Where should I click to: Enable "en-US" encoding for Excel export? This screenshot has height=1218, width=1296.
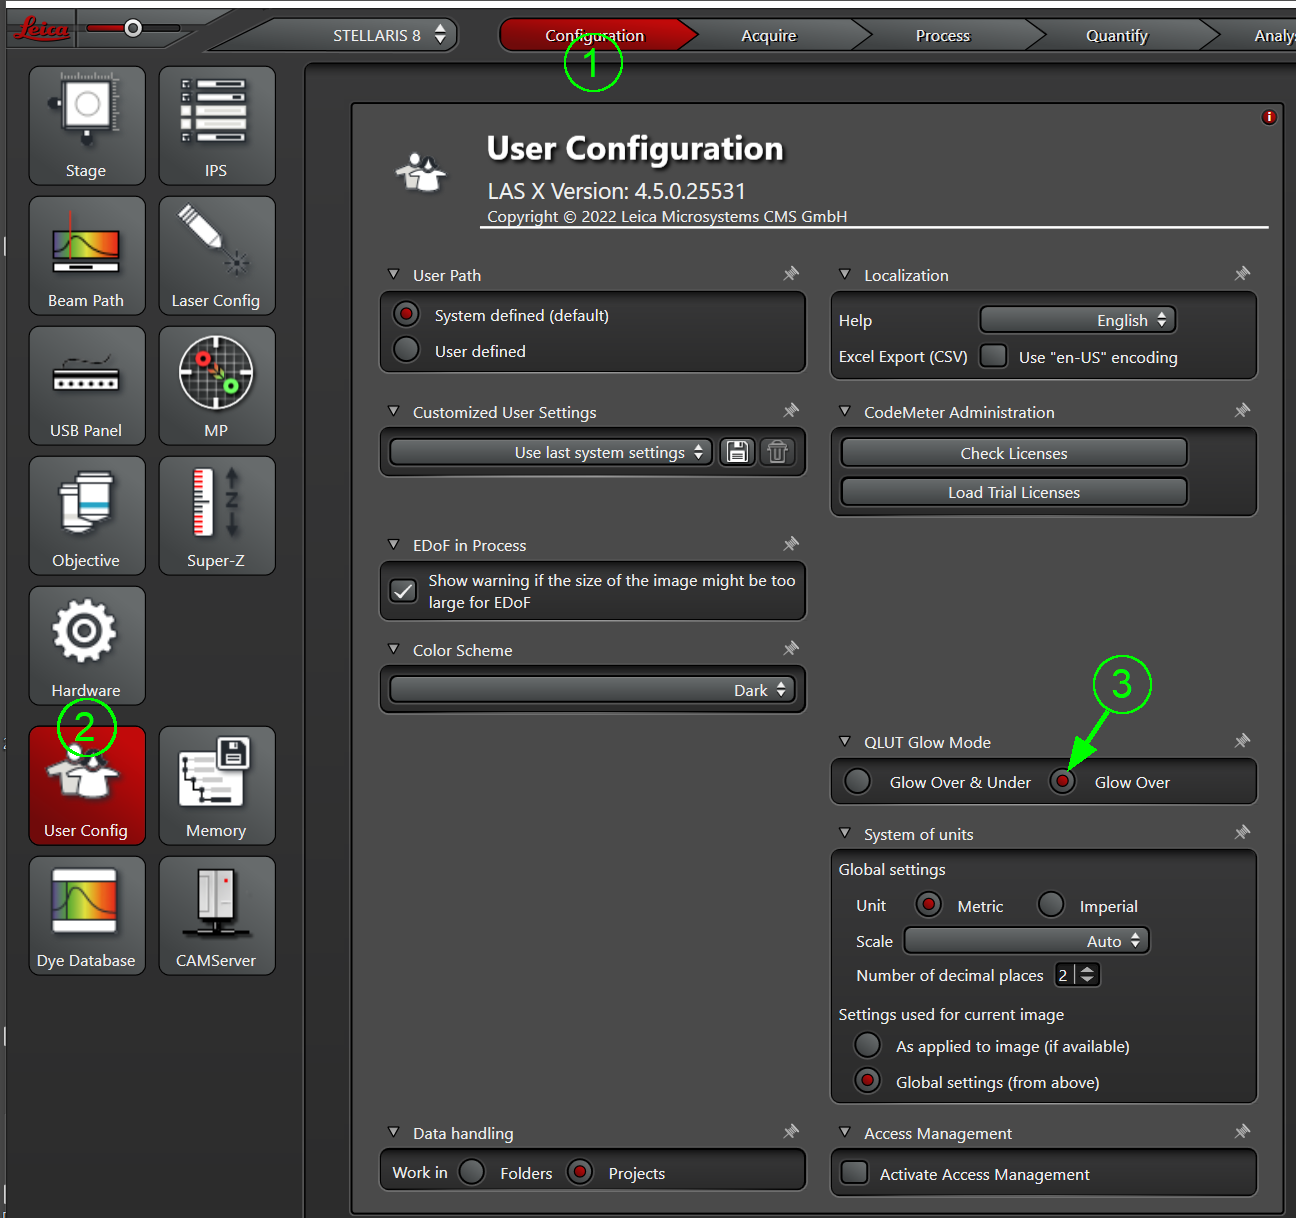[994, 356]
